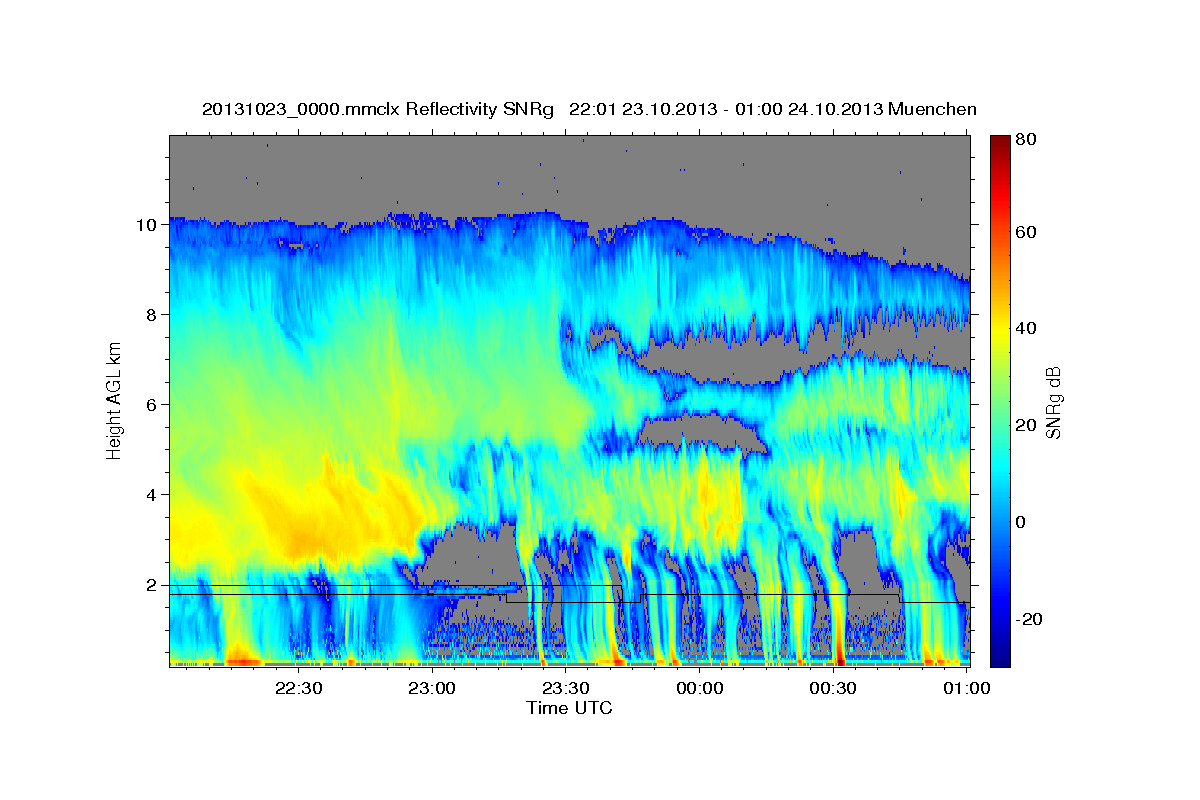Click the 23:00 time tick label
Image resolution: width=1200 pixels, height=800 pixels.
pos(433,688)
